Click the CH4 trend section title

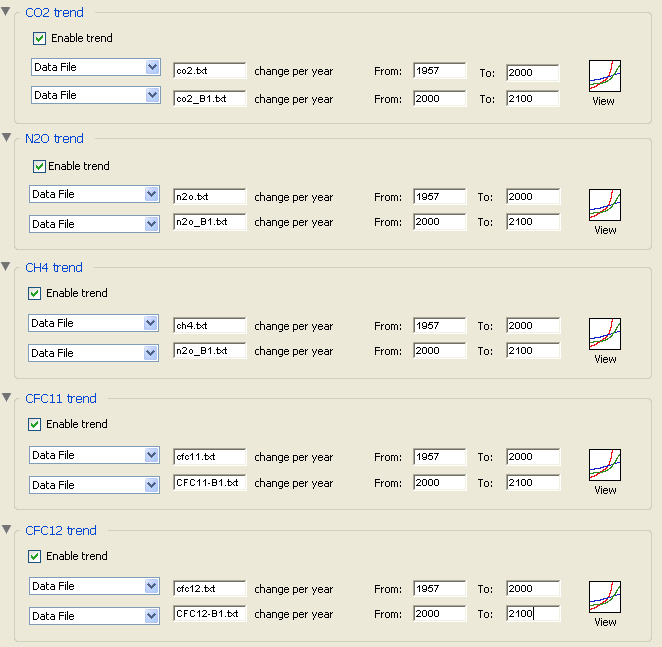point(53,268)
